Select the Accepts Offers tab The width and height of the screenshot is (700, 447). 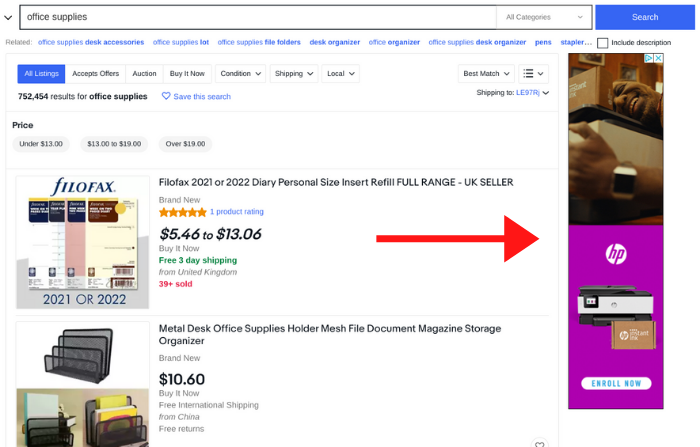[x=96, y=74]
